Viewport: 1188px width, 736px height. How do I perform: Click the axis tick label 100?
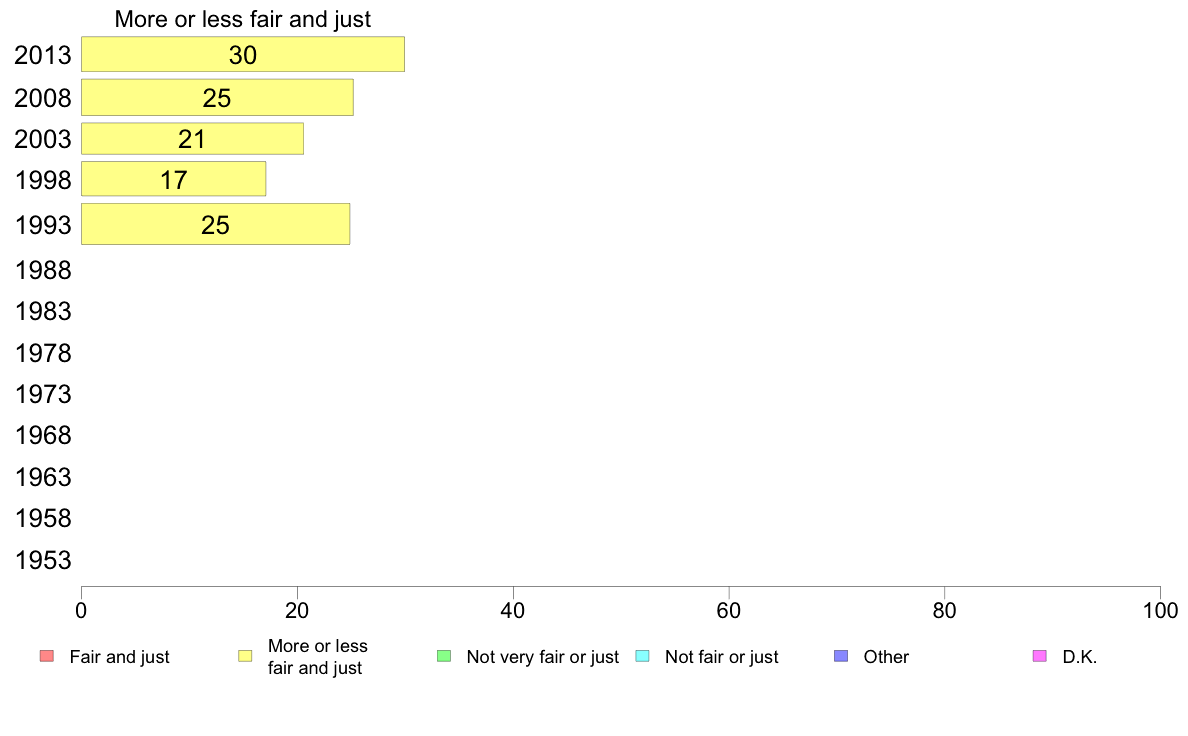point(1160,611)
